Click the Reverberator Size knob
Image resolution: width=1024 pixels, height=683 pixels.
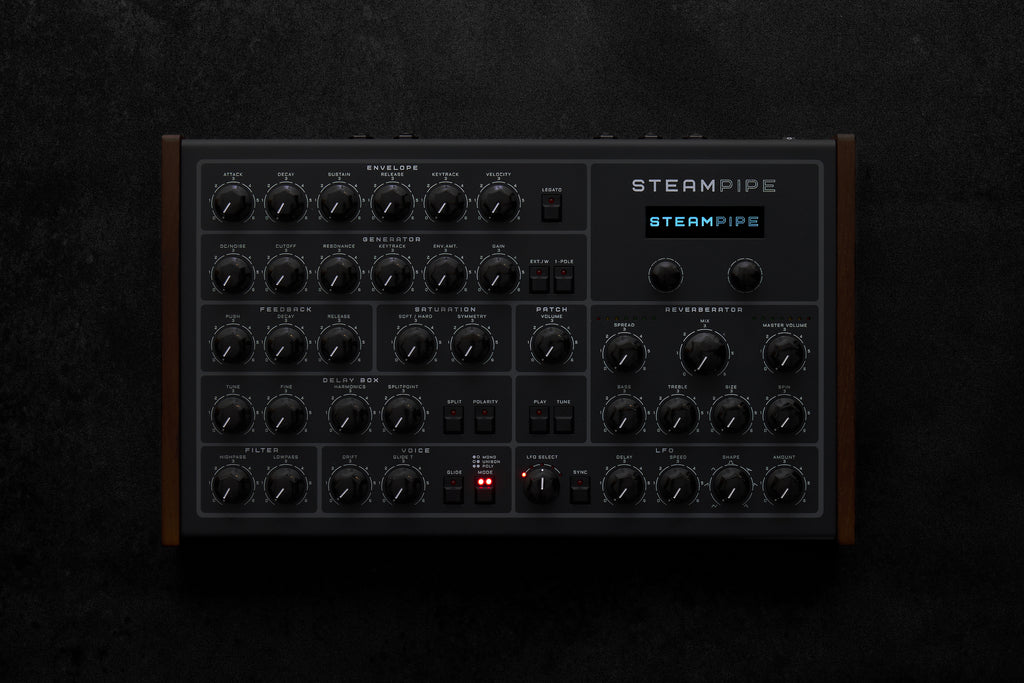tap(731, 415)
